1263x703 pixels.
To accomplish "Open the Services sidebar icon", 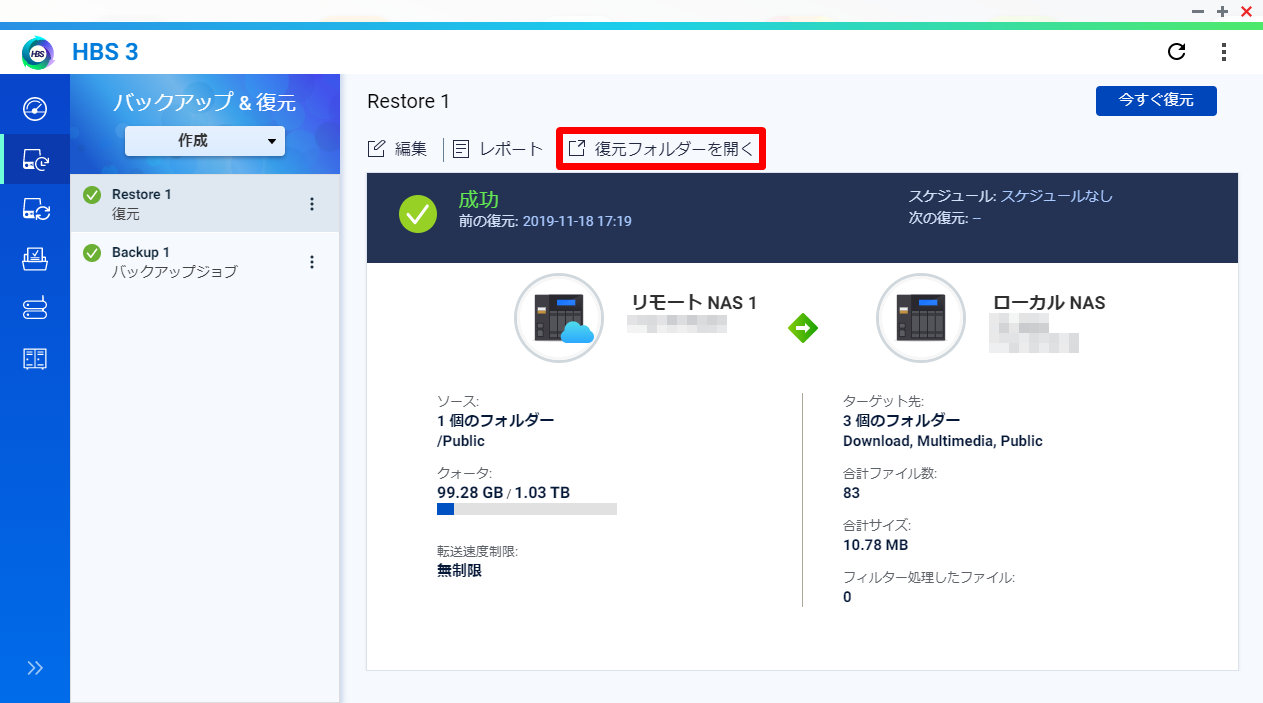I will (35, 359).
